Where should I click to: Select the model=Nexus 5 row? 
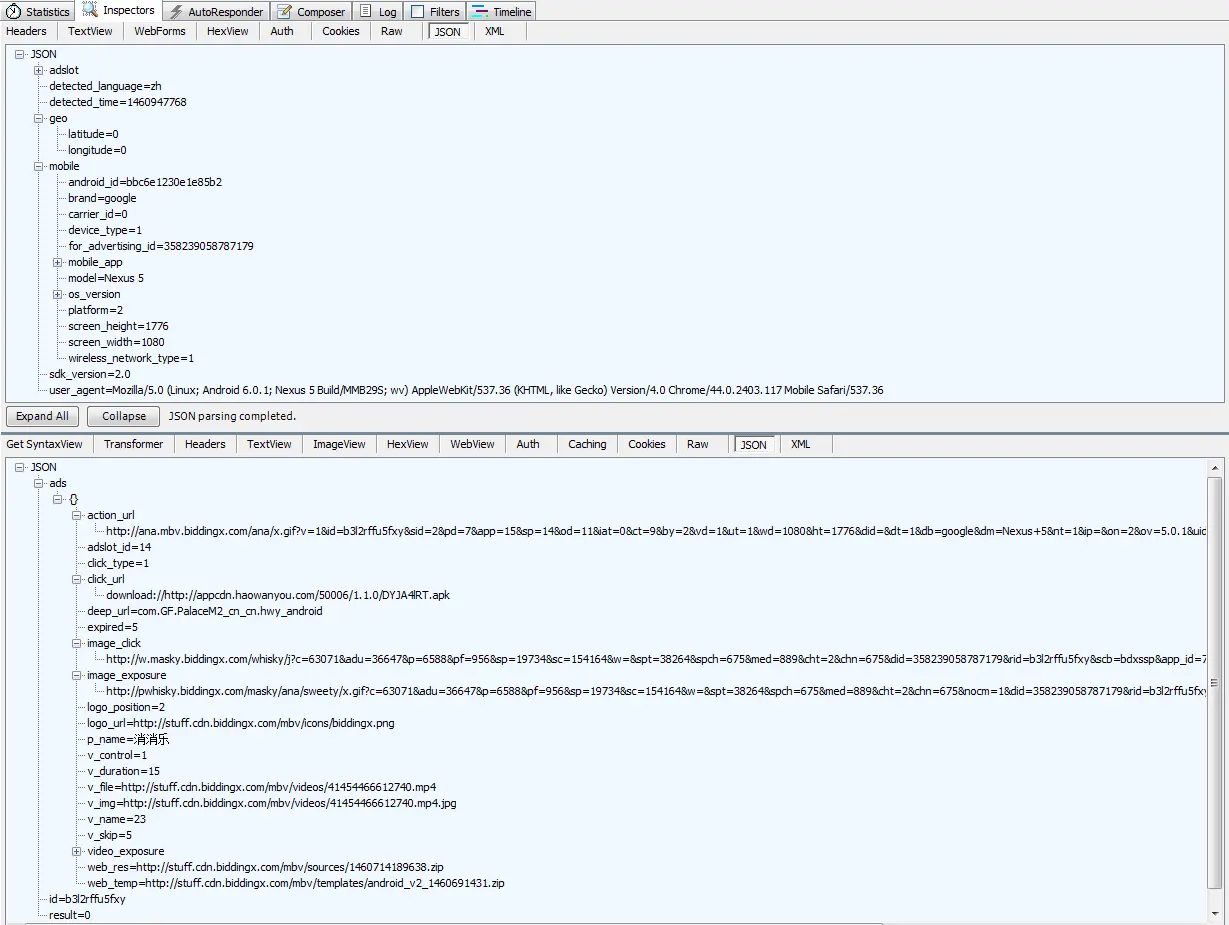point(106,278)
